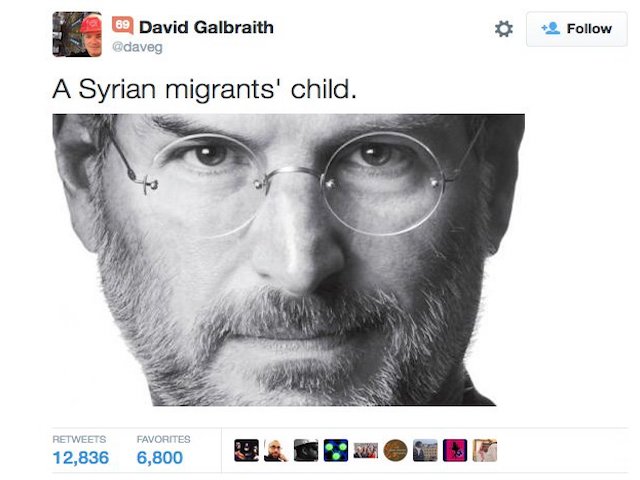Click the bald bearded man avatar
This screenshot has height=480, width=640.
[276, 450]
